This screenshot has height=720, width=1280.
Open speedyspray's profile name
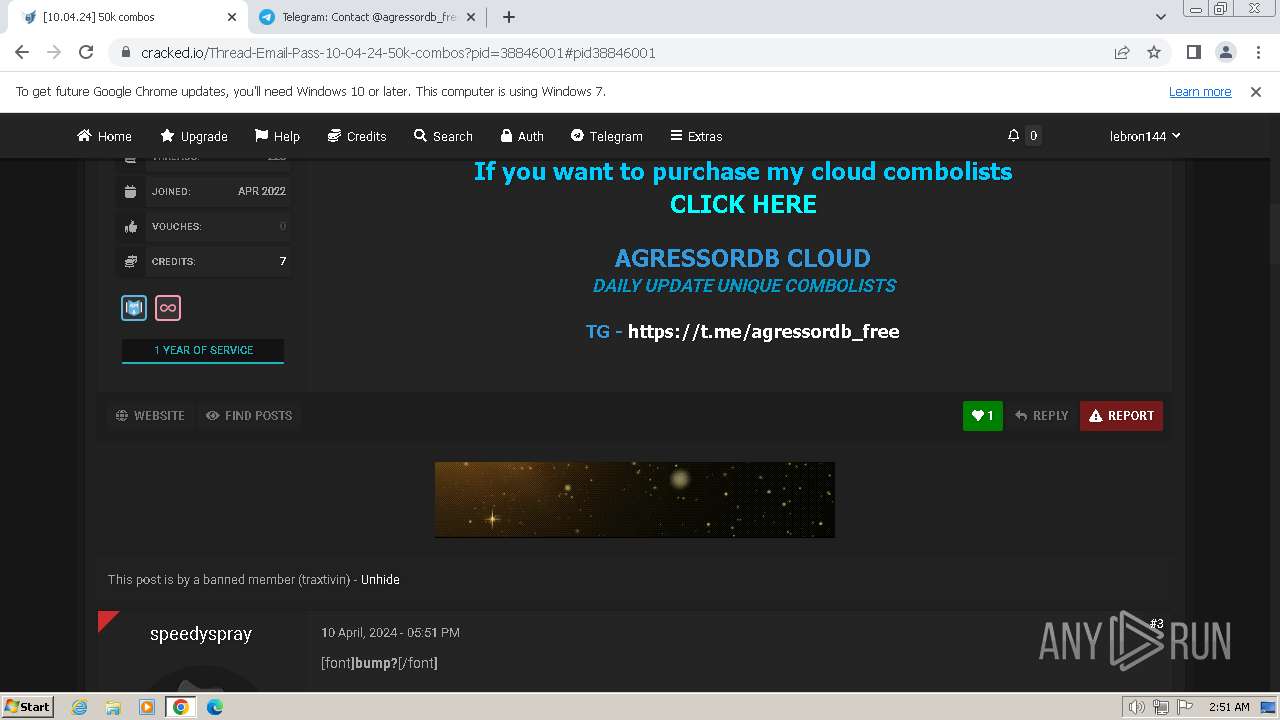coord(201,634)
